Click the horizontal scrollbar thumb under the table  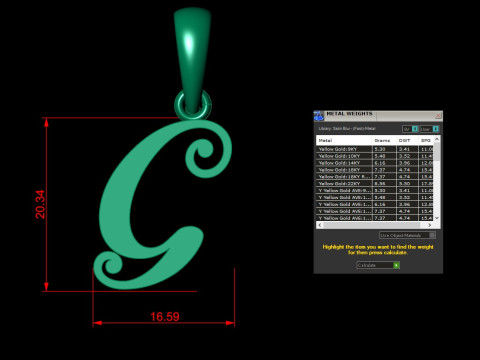(x=372, y=225)
